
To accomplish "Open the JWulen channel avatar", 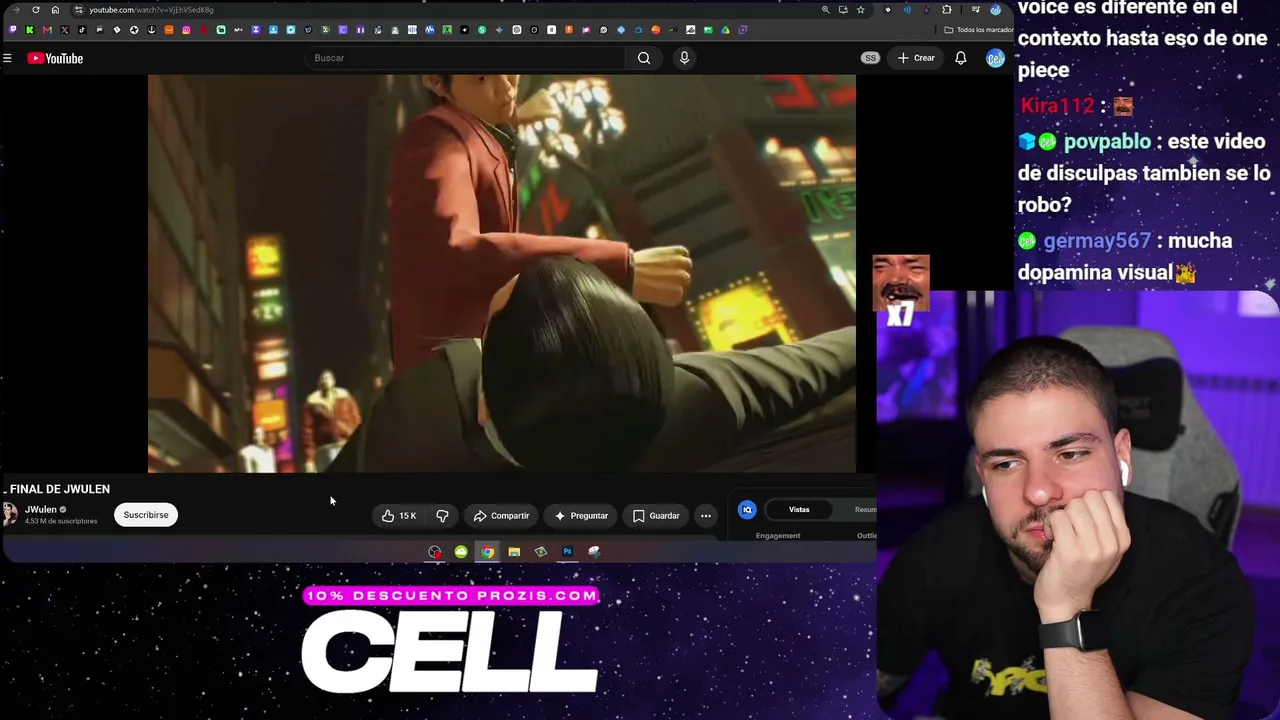I will [x=9, y=514].
